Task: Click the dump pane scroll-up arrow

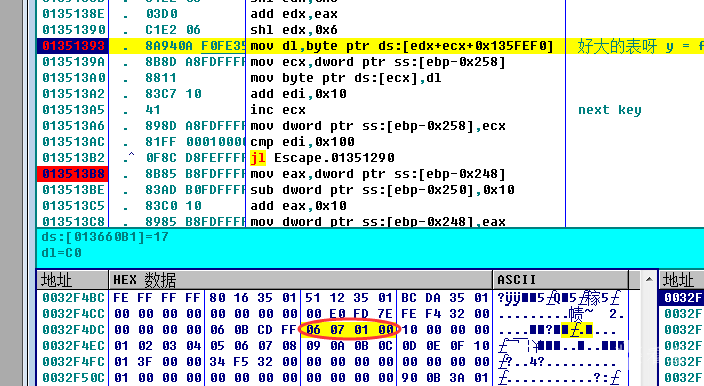Action: click(649, 280)
